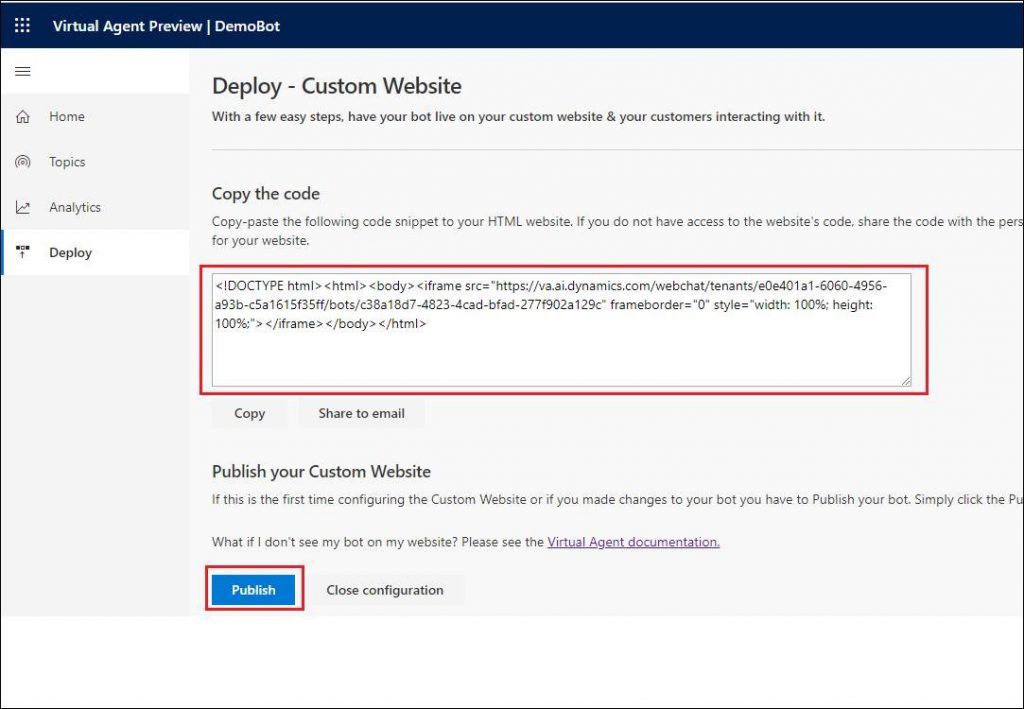Click the Share to email button
The height and width of the screenshot is (709, 1024).
click(x=361, y=413)
